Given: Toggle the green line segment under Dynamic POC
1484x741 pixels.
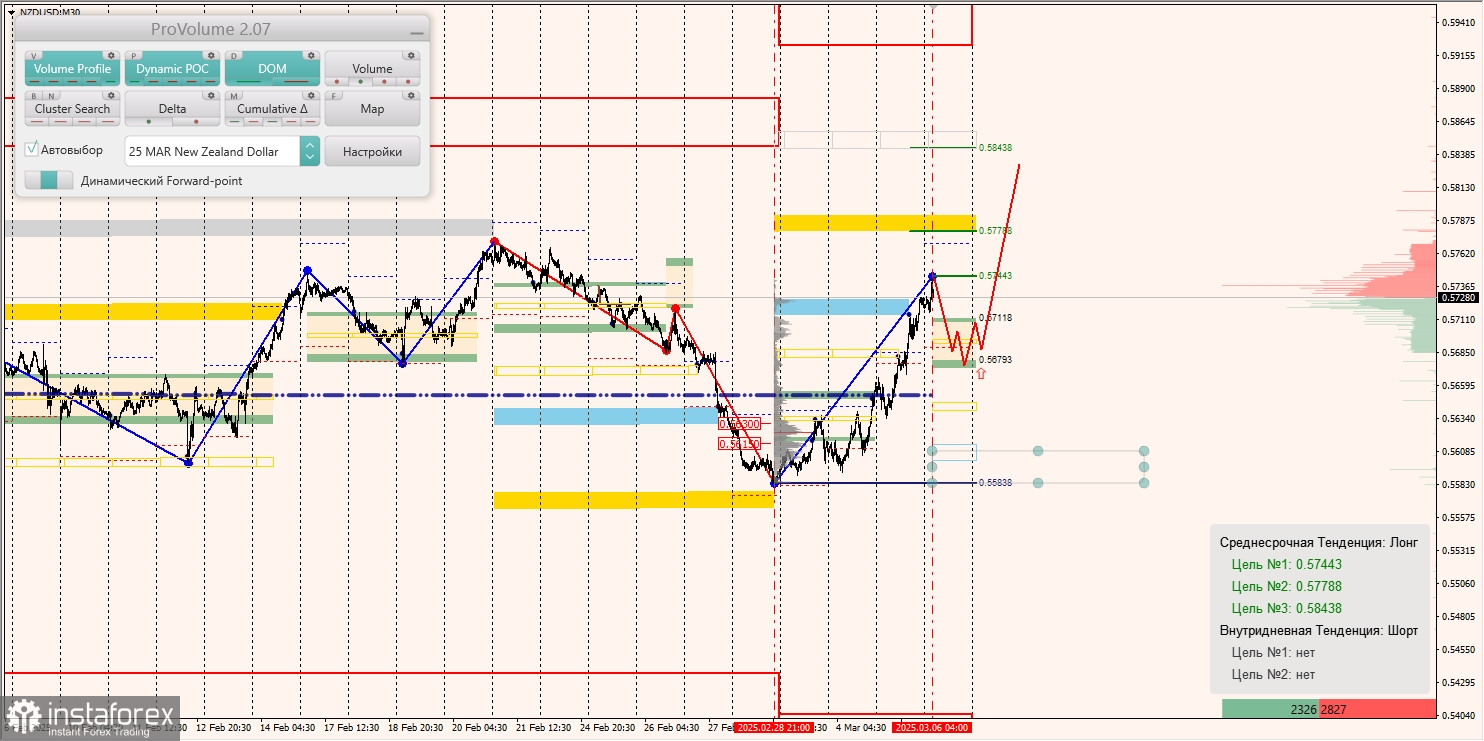Looking at the screenshot, I should pyautogui.click(x=134, y=82).
